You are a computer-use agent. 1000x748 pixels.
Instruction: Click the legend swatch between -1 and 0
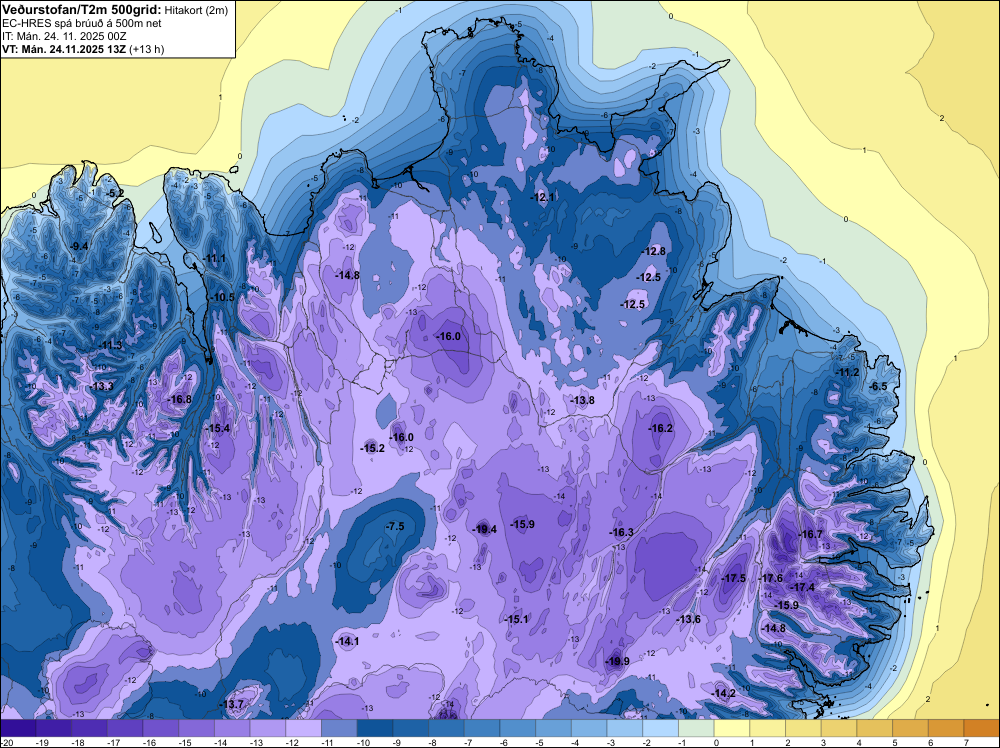(x=696, y=728)
